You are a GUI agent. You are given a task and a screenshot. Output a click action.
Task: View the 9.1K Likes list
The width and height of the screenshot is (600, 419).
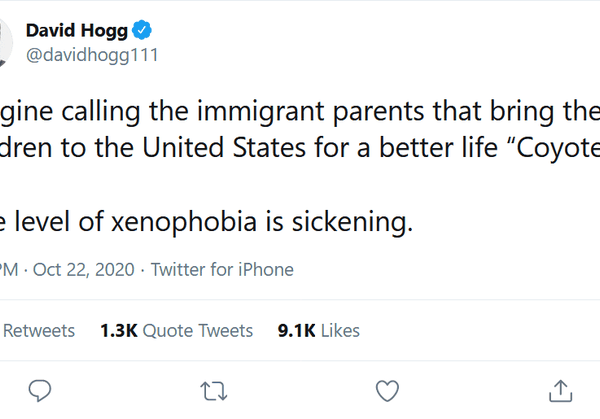point(319,330)
